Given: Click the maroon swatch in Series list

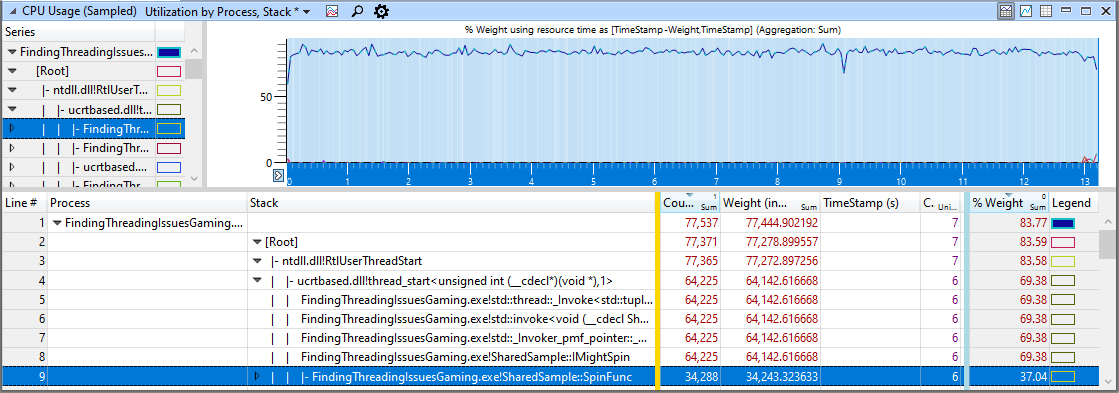Looking at the screenshot, I should click(x=169, y=148).
